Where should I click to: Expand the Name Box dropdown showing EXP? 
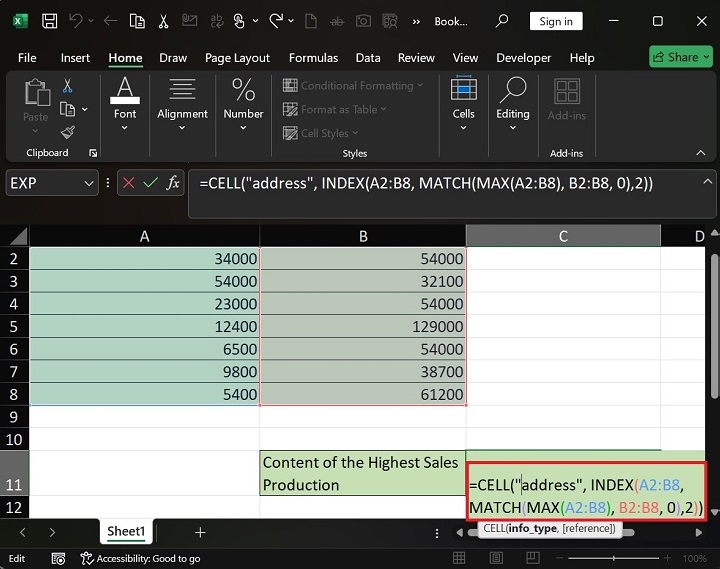point(91,183)
